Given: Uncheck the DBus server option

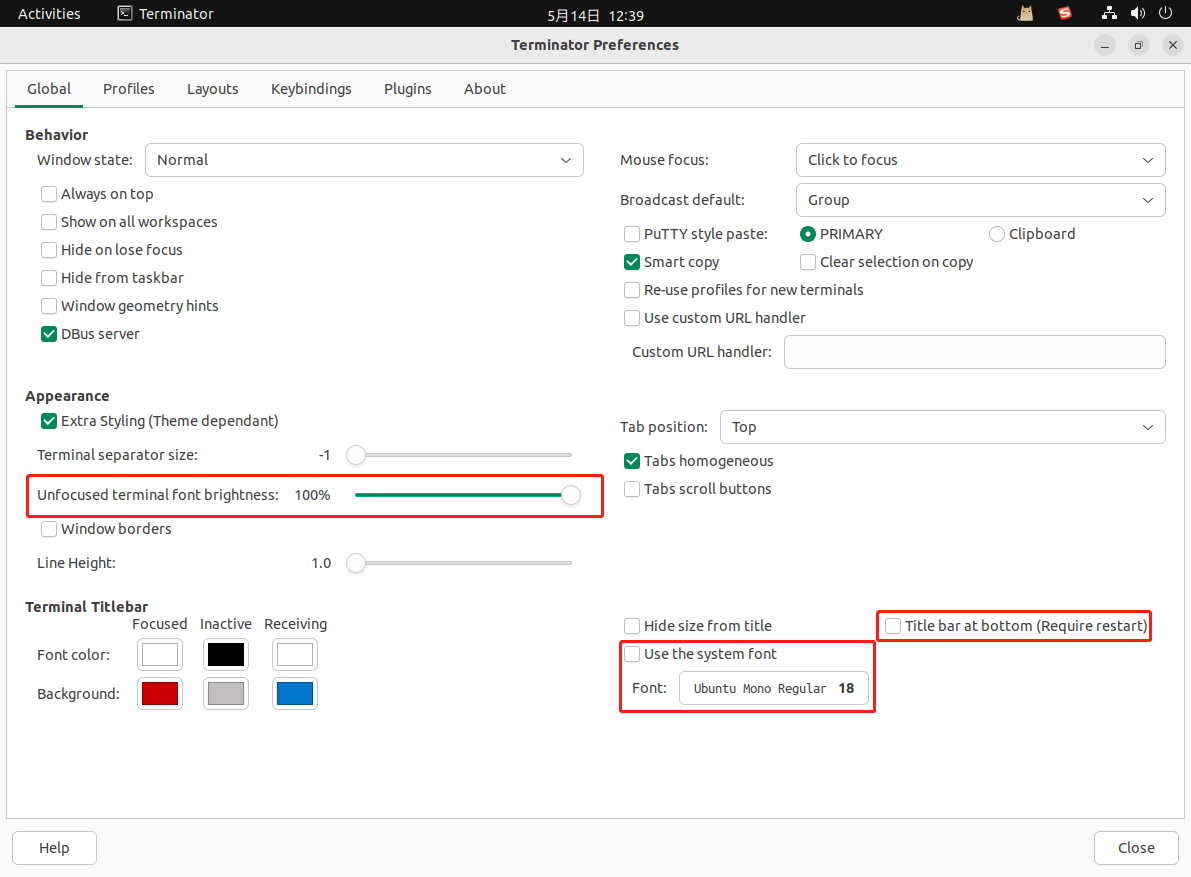Looking at the screenshot, I should (49, 334).
